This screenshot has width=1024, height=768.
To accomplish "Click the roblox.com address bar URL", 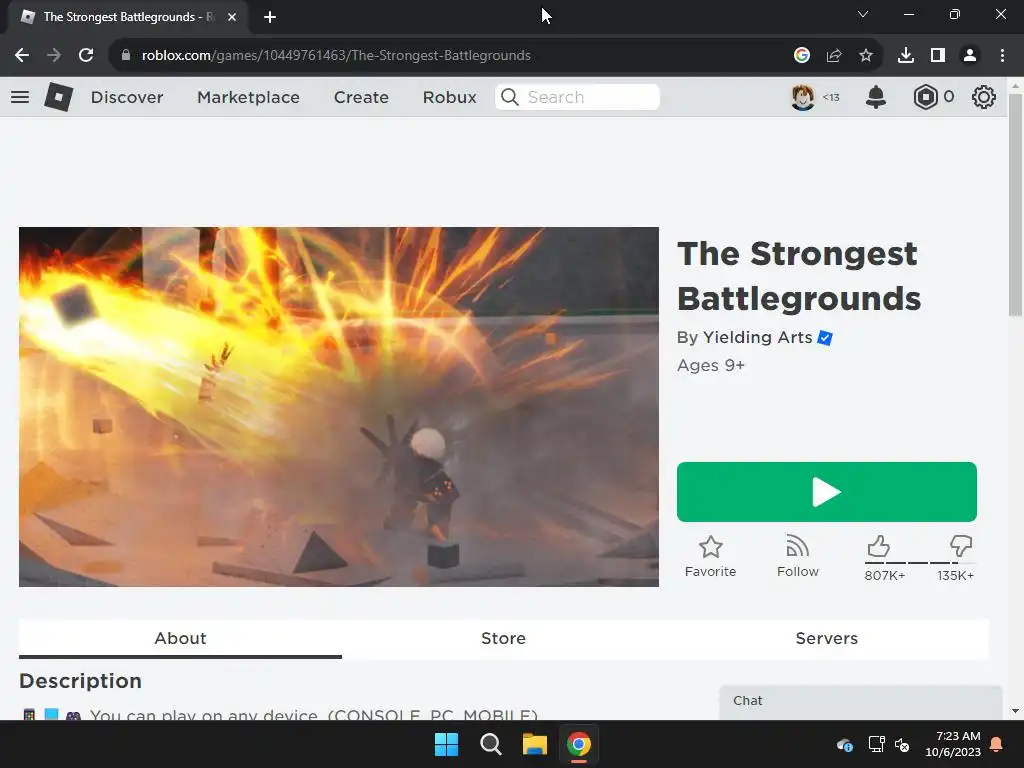I will click(x=336, y=56).
